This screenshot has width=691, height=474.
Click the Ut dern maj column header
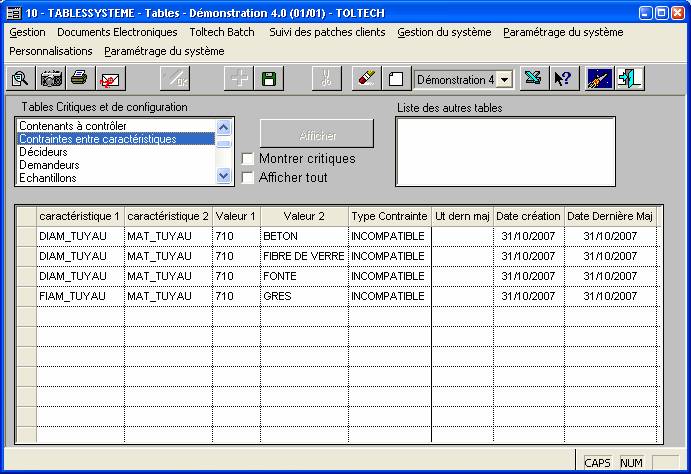[462, 216]
